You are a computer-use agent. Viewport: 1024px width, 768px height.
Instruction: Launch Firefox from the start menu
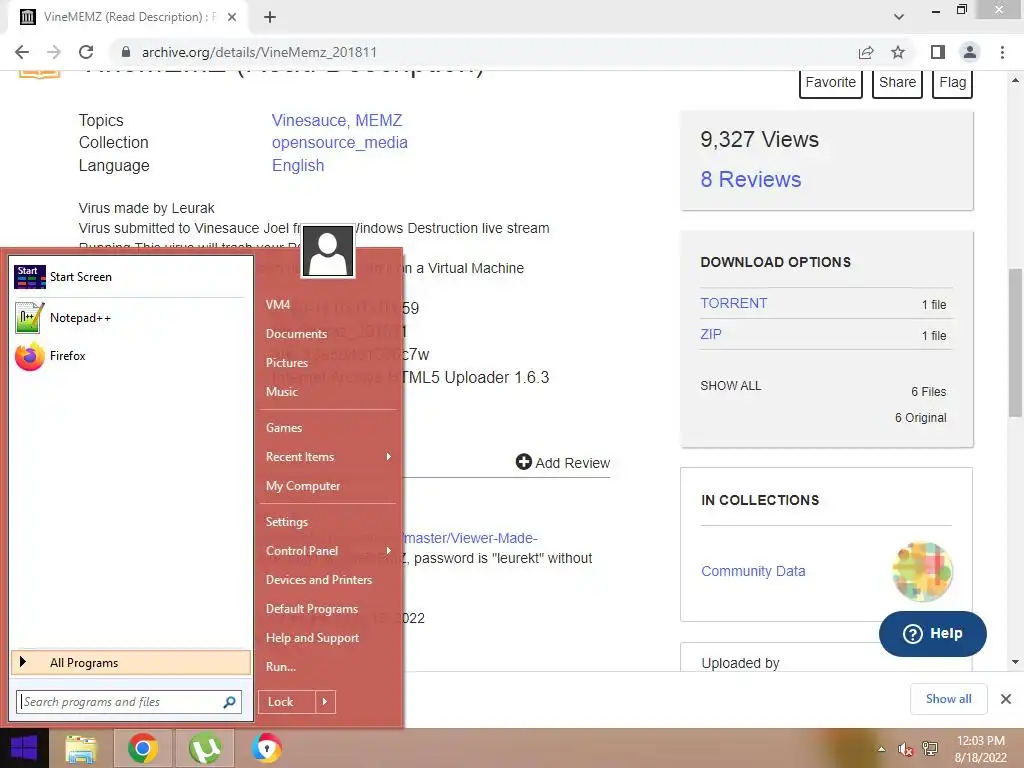click(129, 356)
